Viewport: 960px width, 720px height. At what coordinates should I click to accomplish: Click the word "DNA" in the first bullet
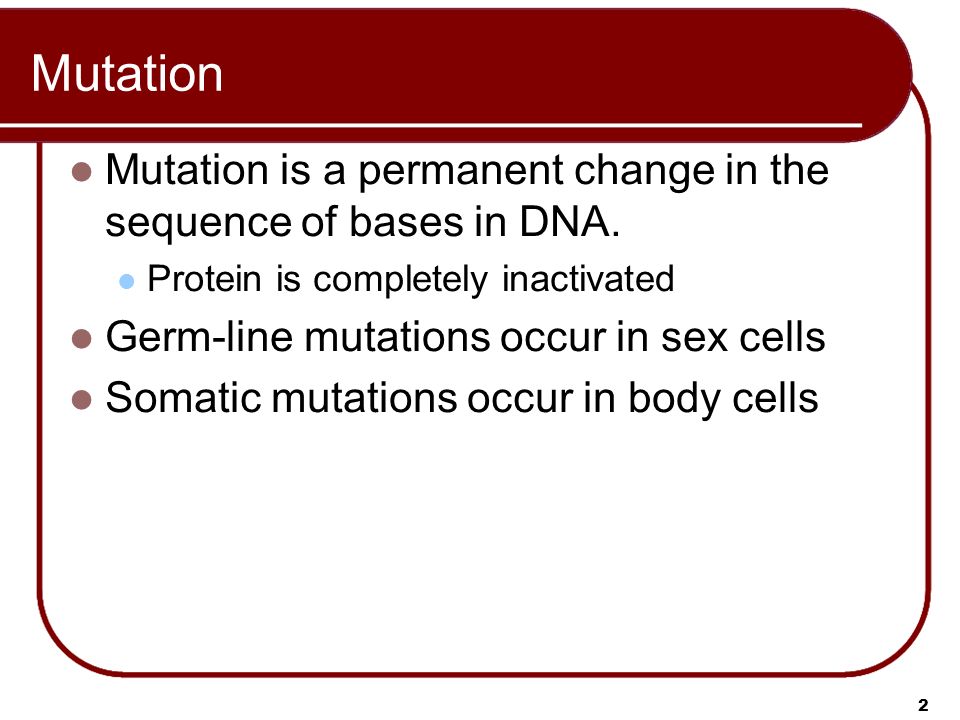click(565, 222)
